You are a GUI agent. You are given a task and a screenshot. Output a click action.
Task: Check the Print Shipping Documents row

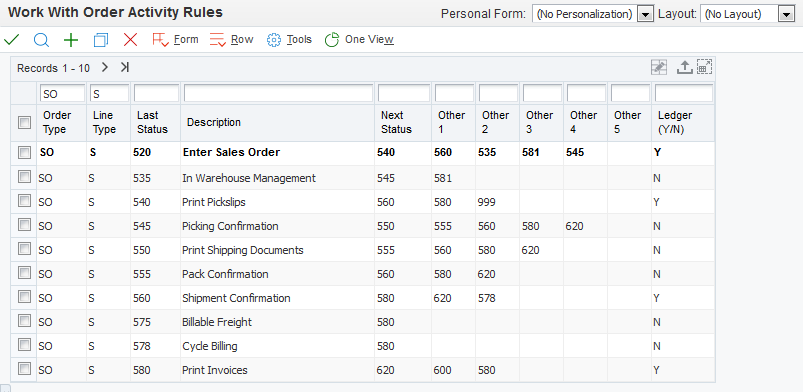[24, 249]
